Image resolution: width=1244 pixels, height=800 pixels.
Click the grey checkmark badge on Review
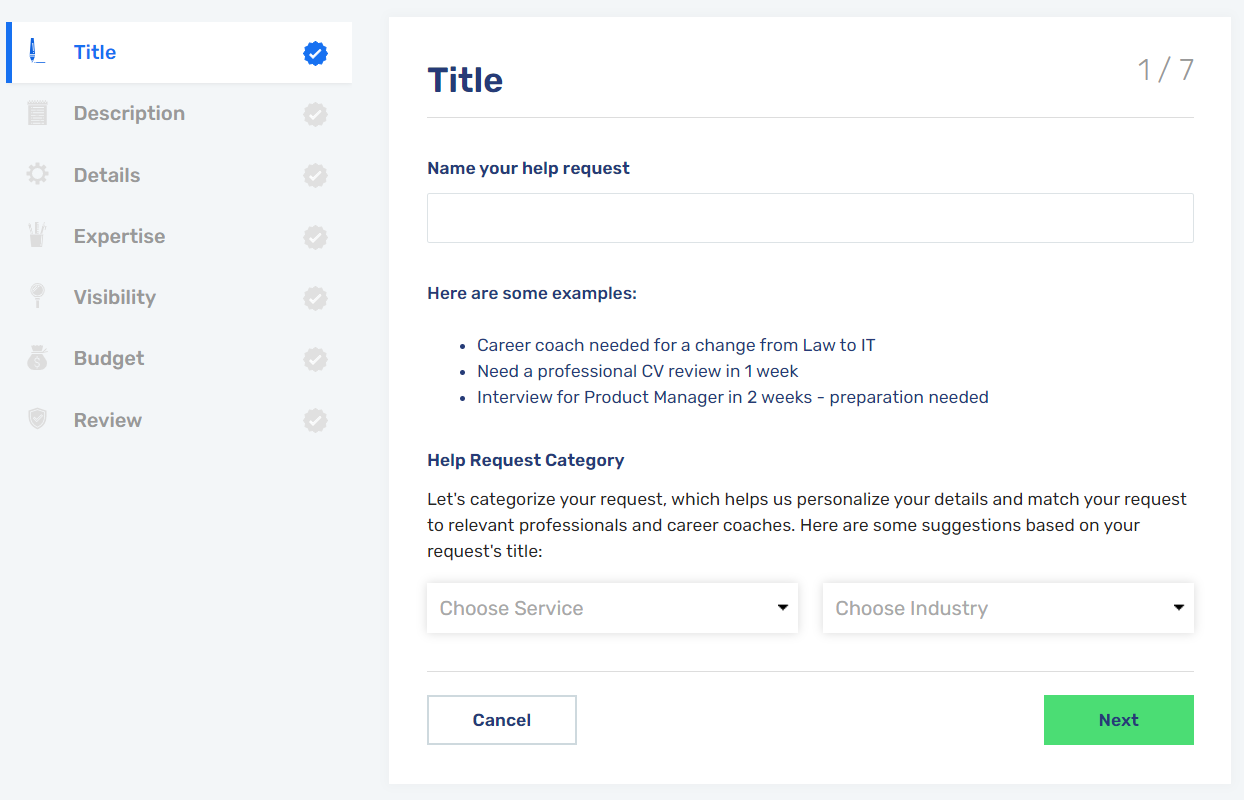pyautogui.click(x=315, y=421)
